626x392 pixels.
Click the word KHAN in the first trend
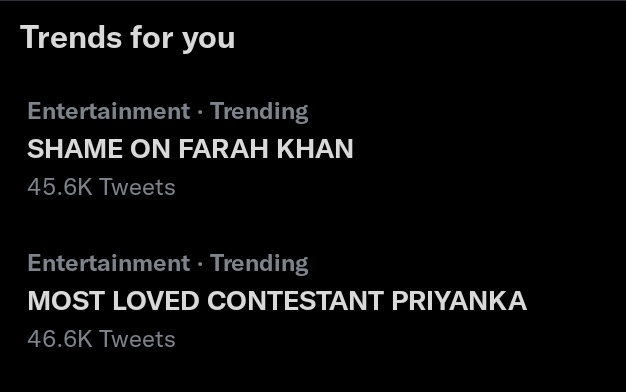click(x=315, y=148)
